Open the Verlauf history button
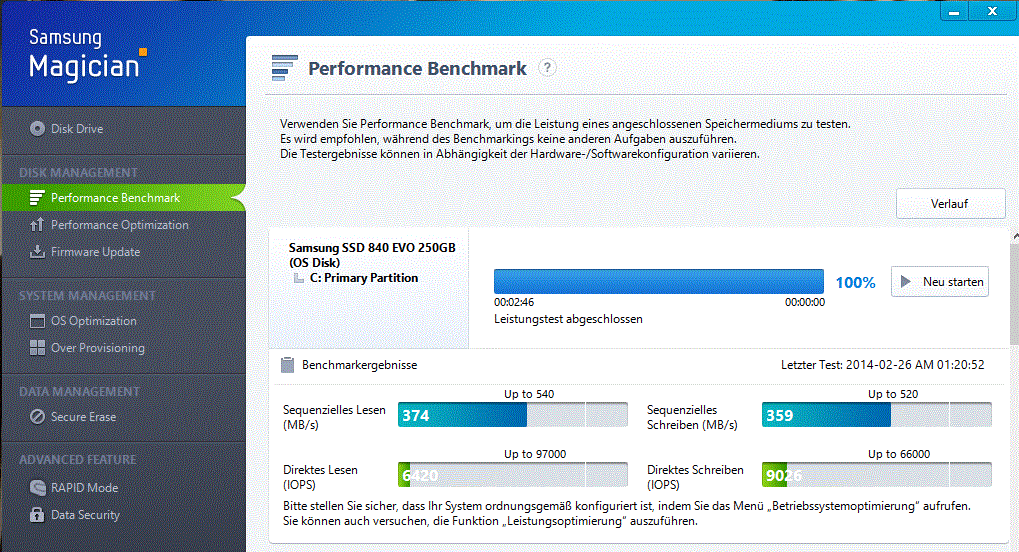 [950, 204]
